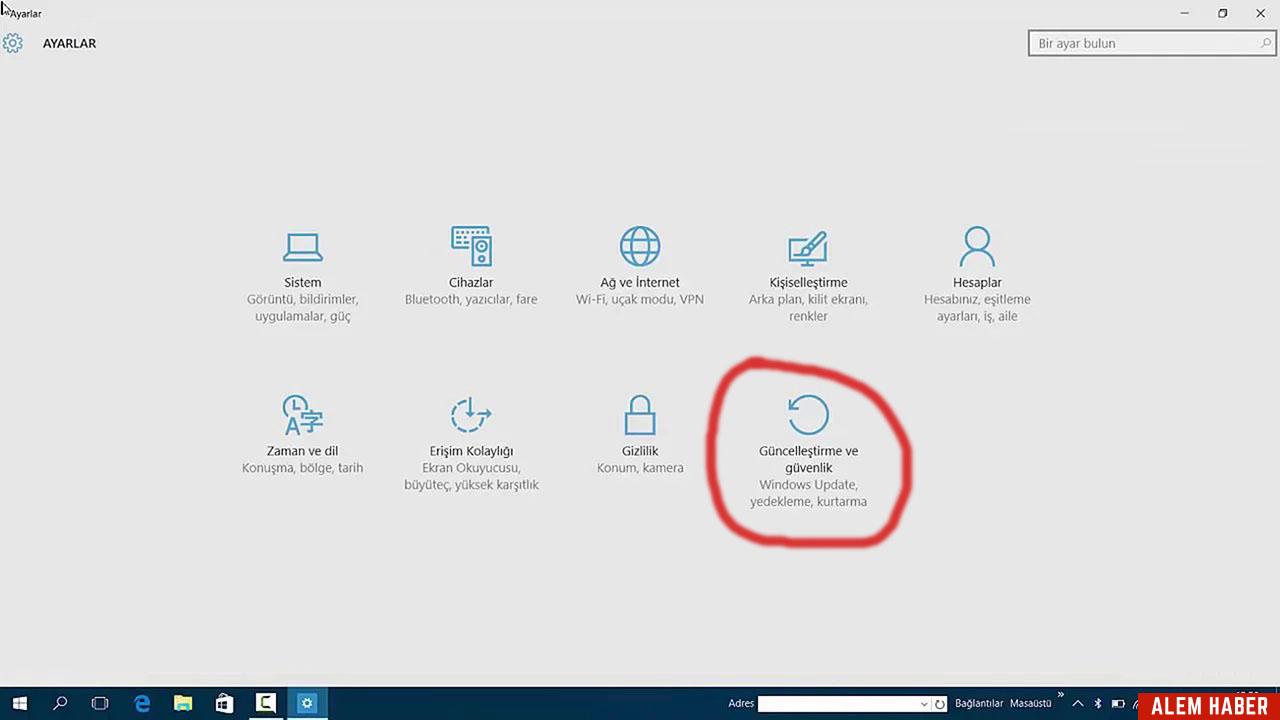Open File Explorer from the taskbar

coord(182,703)
